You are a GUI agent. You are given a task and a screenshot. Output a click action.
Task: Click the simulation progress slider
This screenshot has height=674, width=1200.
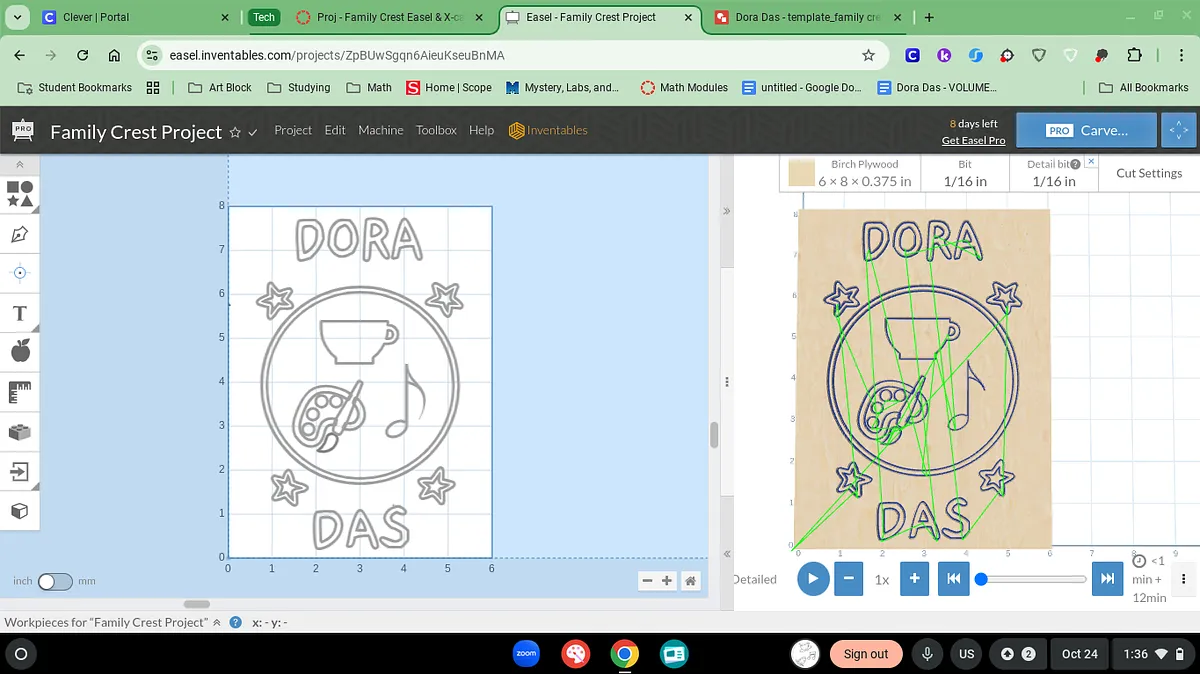point(1033,579)
